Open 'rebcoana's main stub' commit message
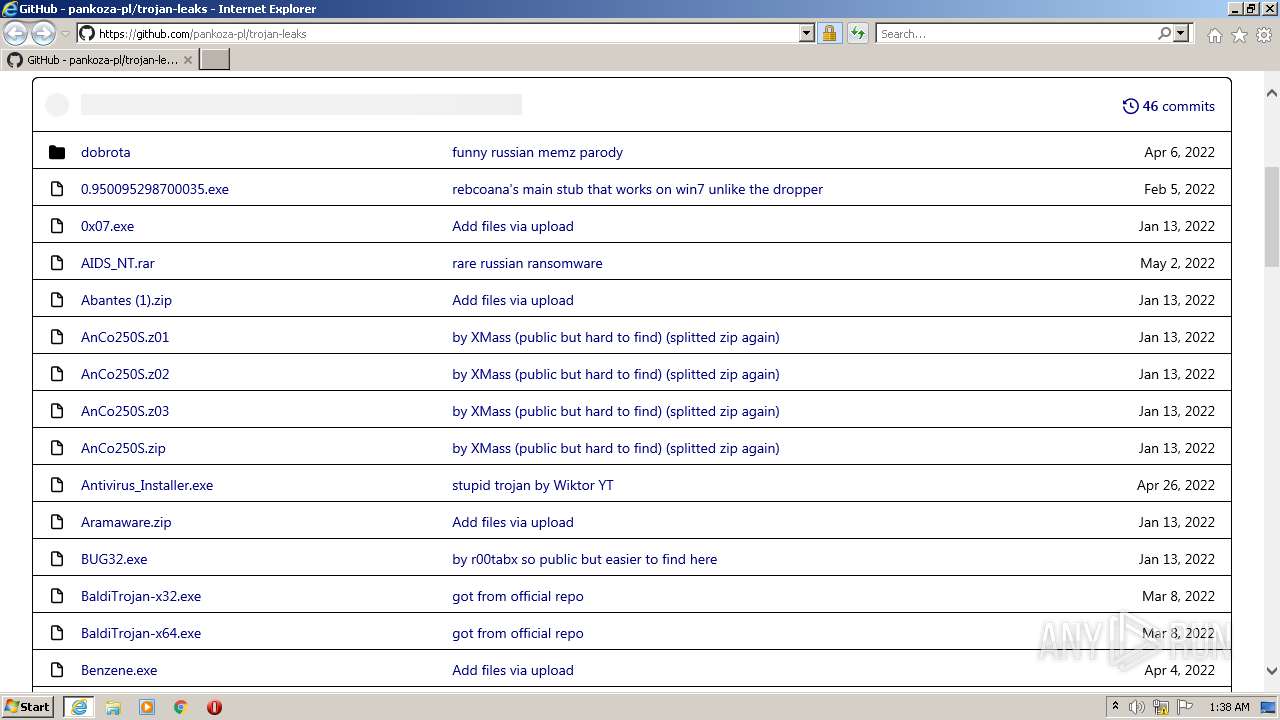The image size is (1280, 720). click(637, 189)
